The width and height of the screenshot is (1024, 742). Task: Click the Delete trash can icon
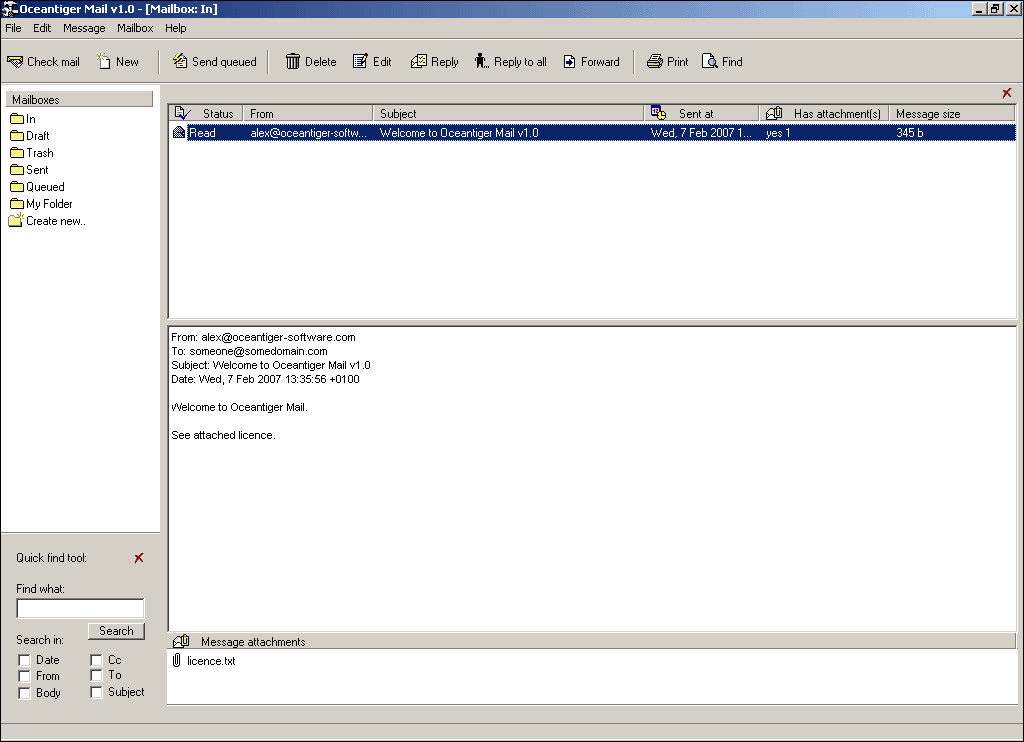[293, 61]
